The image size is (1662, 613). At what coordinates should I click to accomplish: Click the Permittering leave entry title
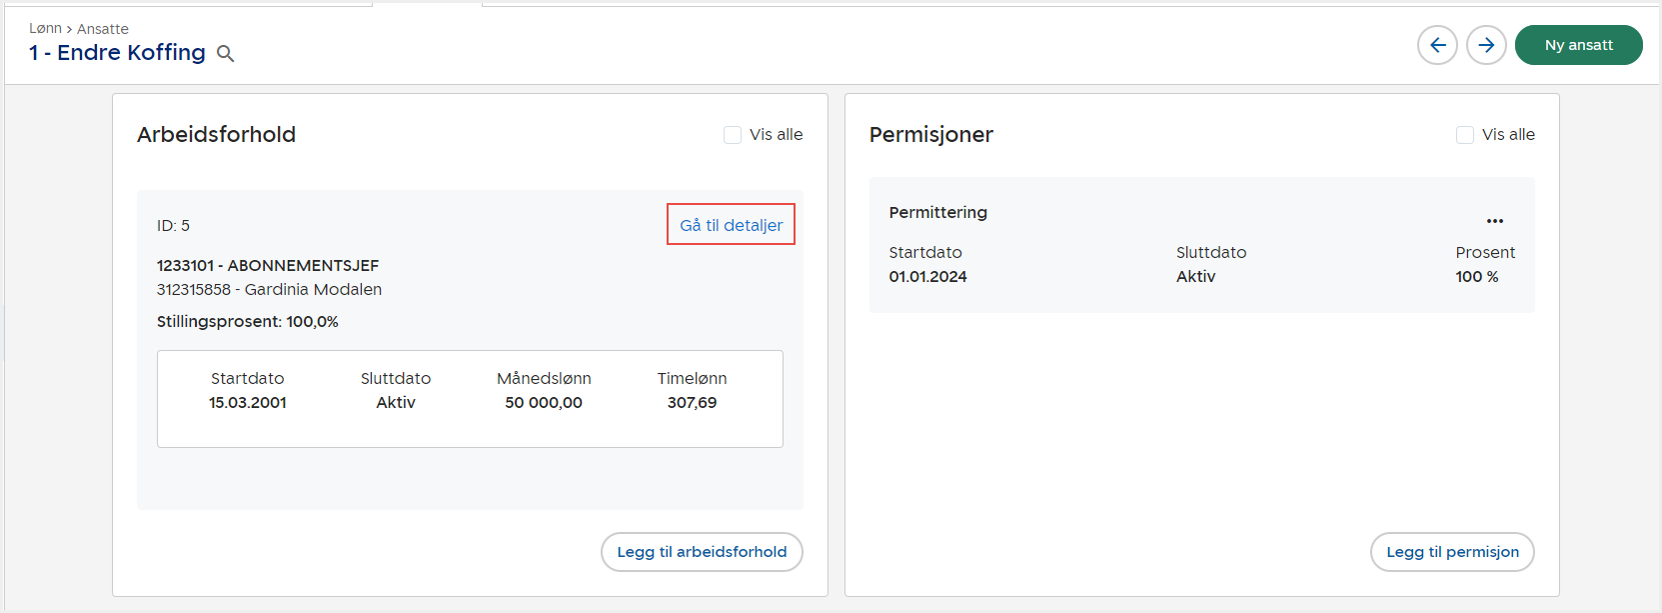(x=938, y=212)
